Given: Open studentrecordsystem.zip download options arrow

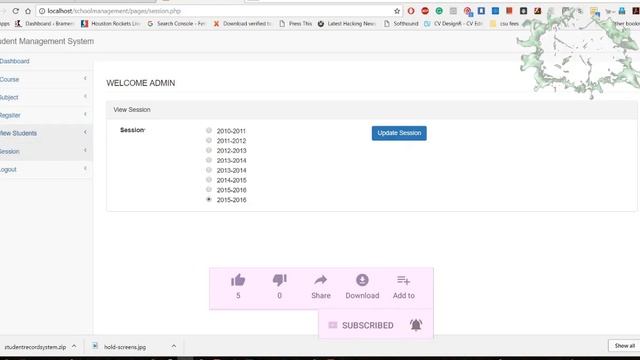Looking at the screenshot, I should [x=74, y=346].
